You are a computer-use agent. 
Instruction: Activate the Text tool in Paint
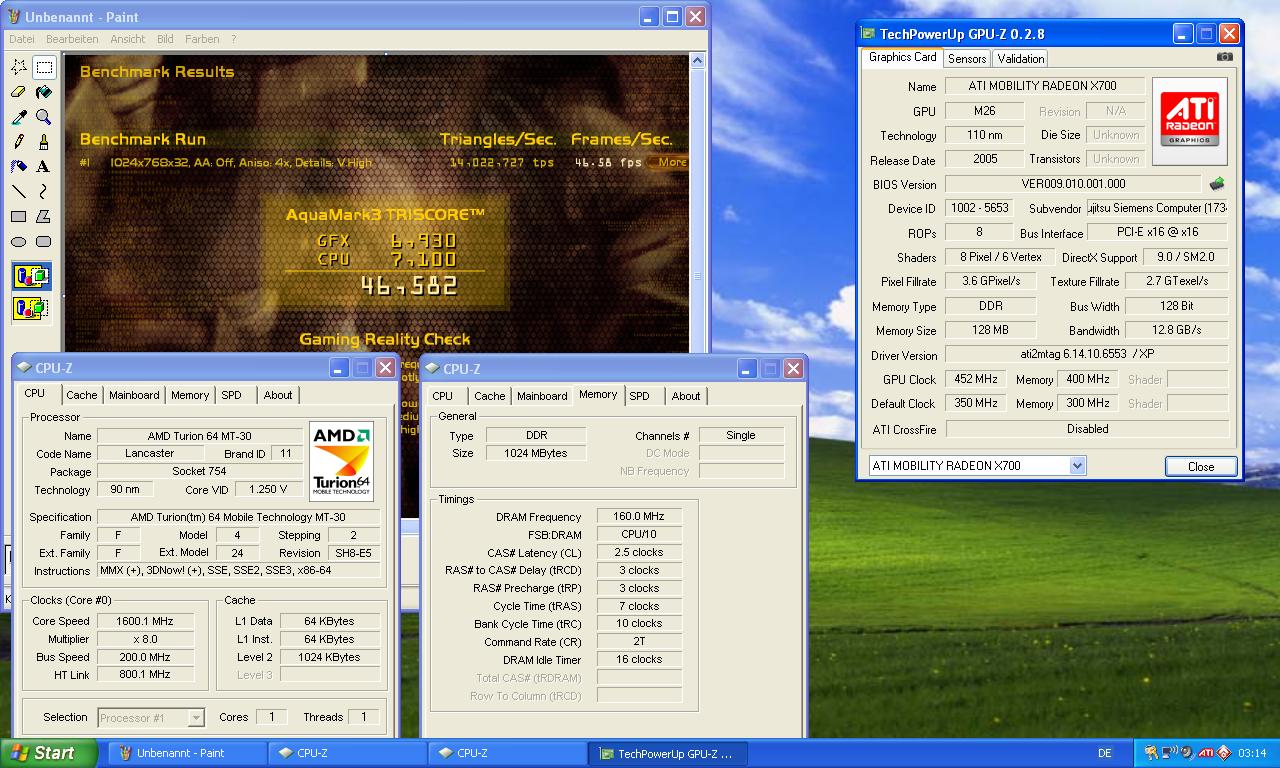click(44, 167)
